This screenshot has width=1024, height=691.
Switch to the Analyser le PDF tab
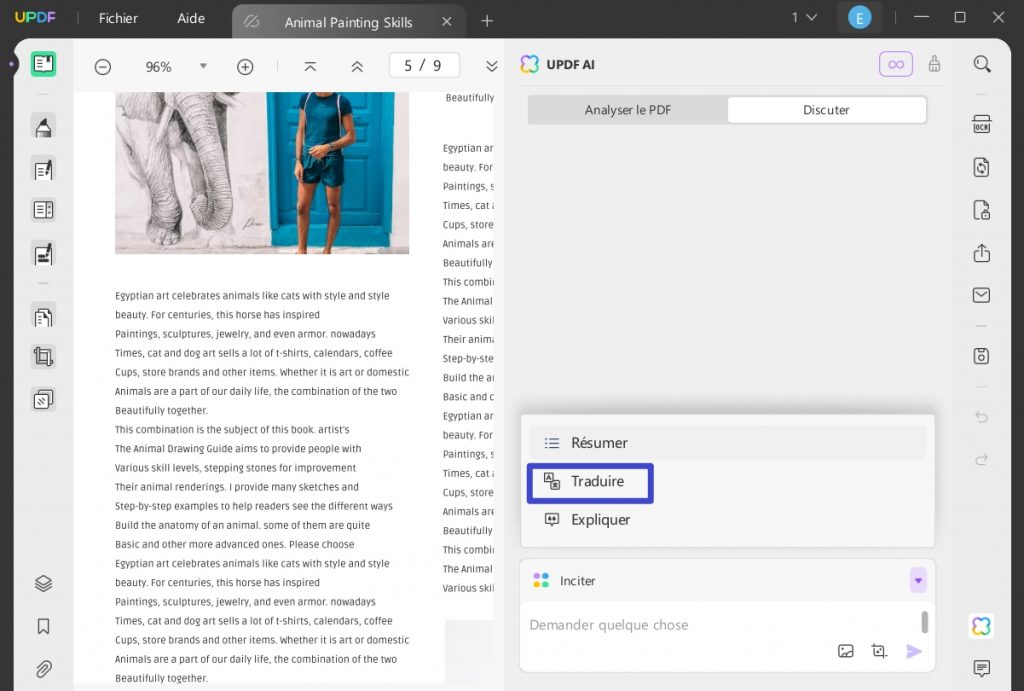(x=627, y=110)
